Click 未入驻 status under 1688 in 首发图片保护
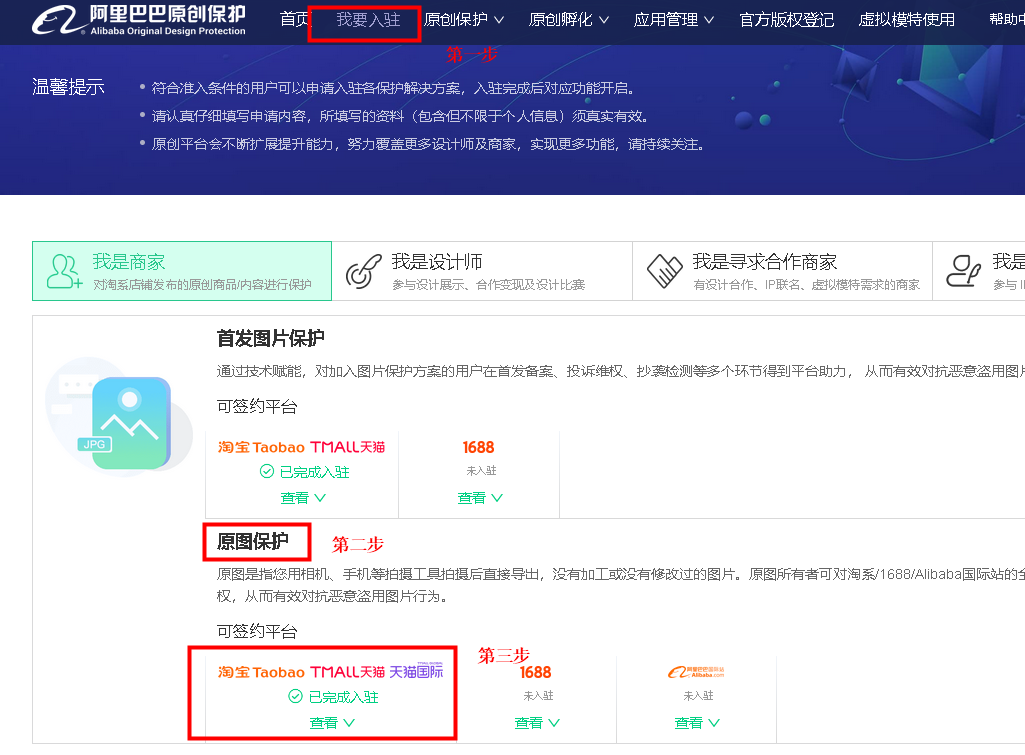Screen dimensions: 1025x755 (481, 471)
